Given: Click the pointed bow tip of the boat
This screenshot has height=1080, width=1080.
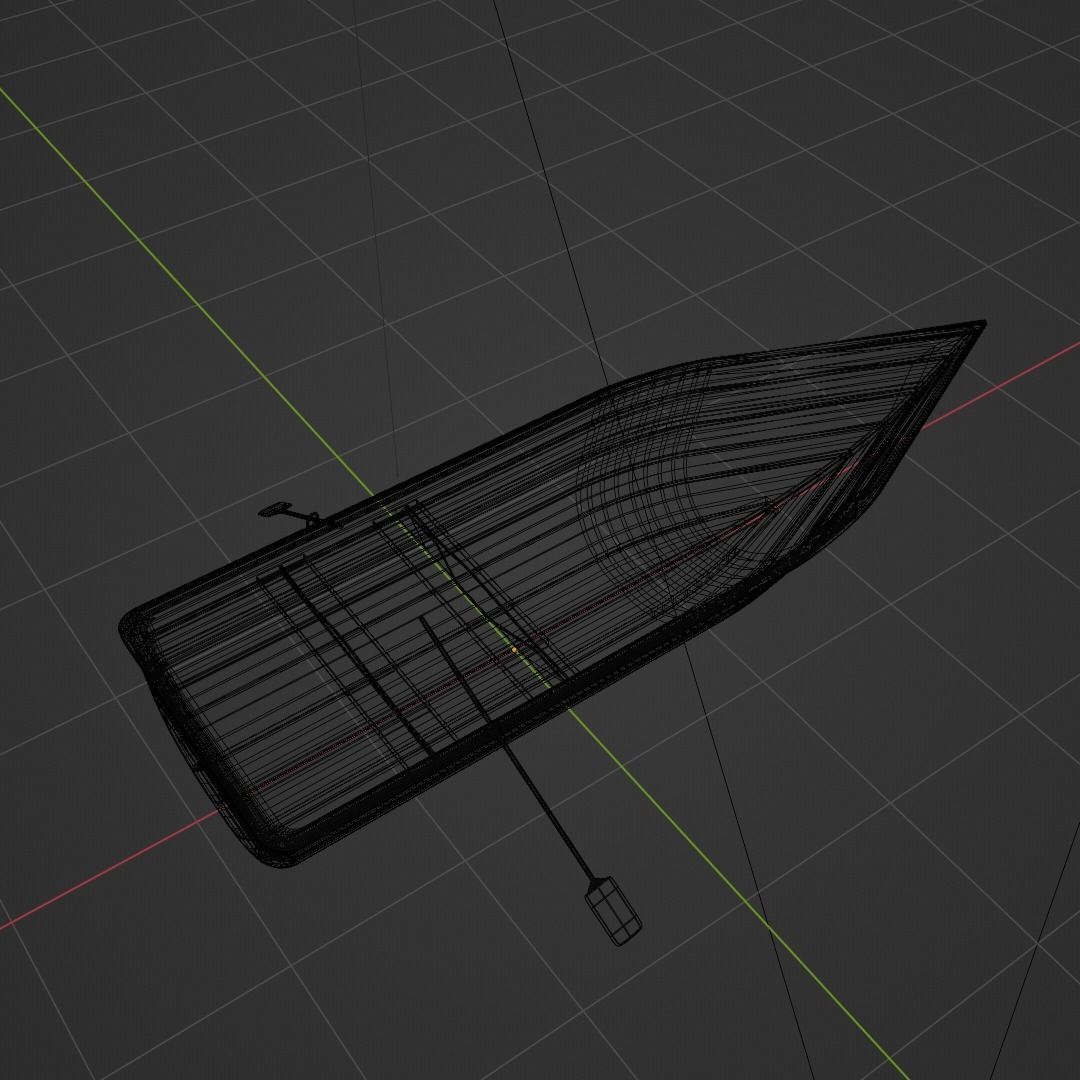Looking at the screenshot, I should (981, 325).
